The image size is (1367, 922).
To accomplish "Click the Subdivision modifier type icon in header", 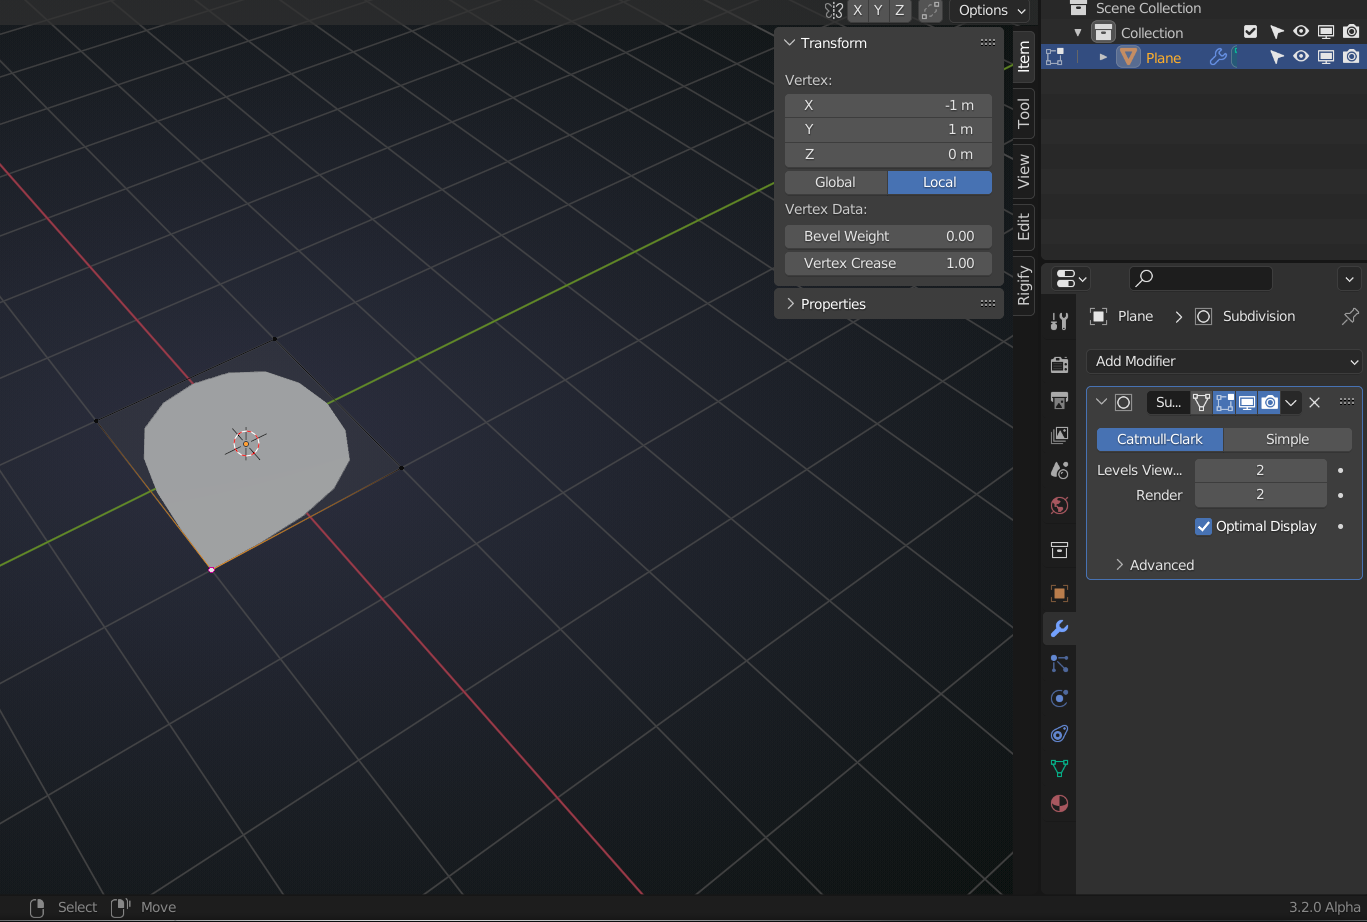I will tap(1124, 402).
